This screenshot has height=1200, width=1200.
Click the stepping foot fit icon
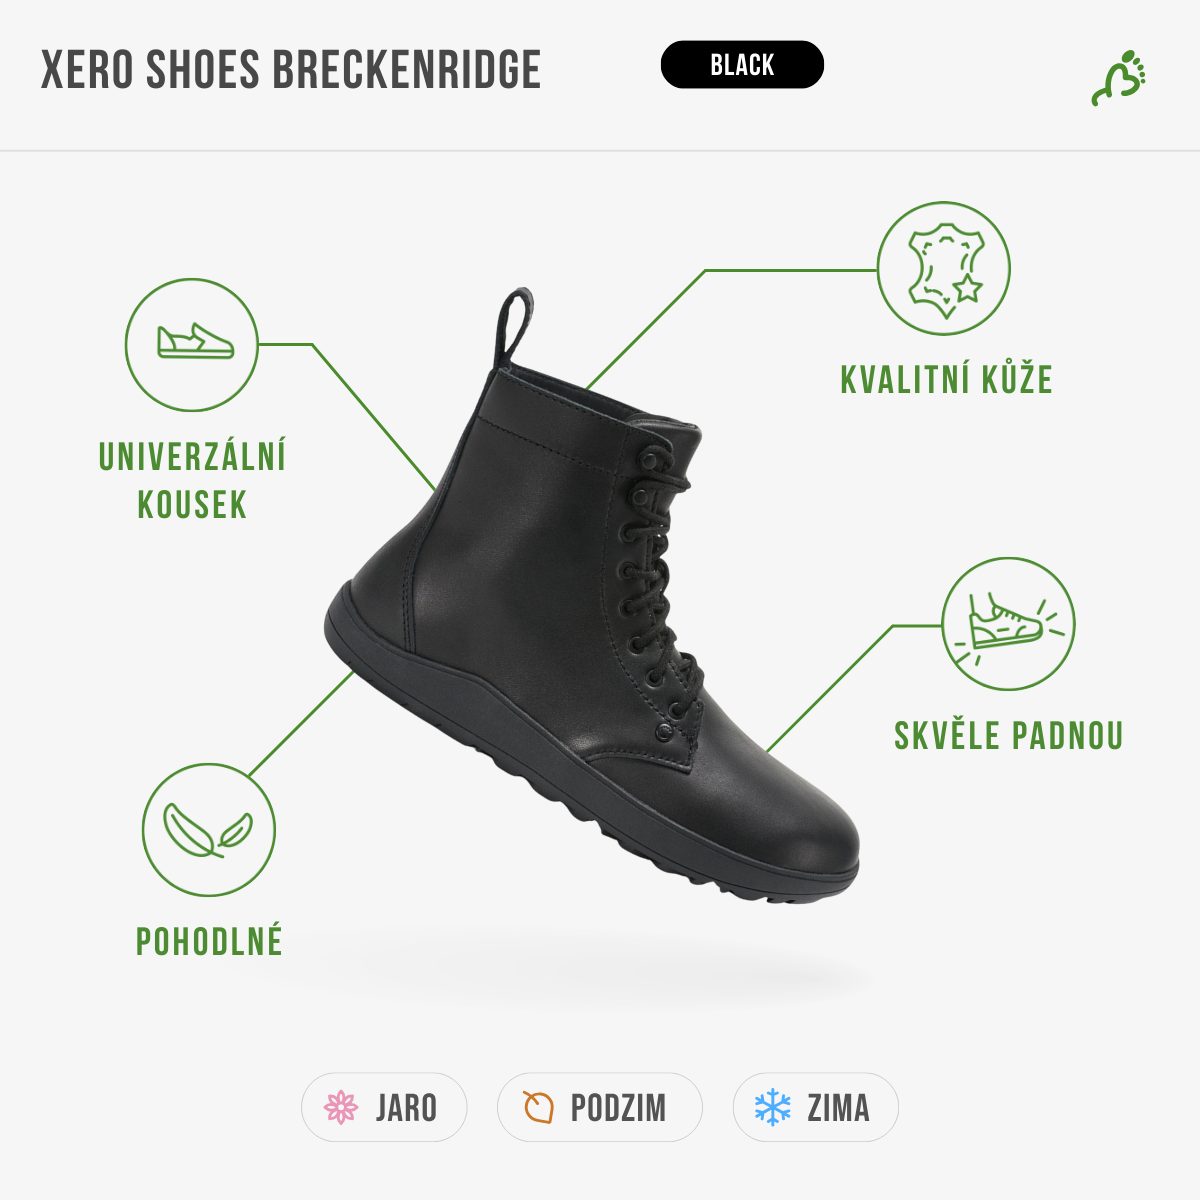[1008, 624]
